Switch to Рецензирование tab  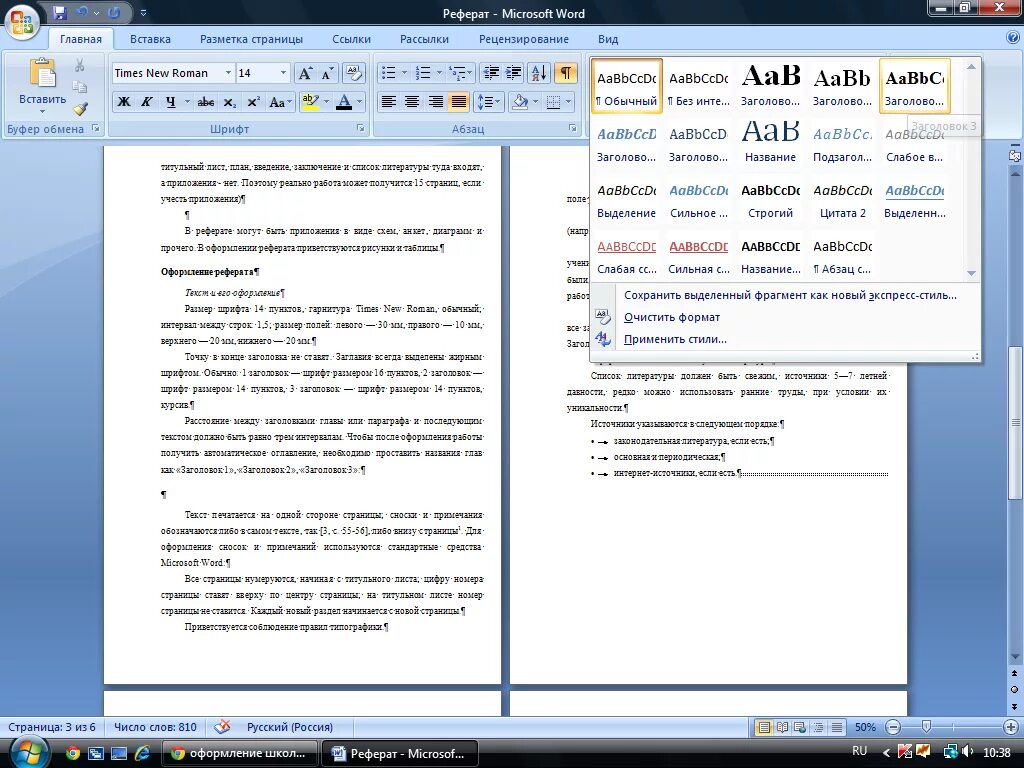coord(524,39)
